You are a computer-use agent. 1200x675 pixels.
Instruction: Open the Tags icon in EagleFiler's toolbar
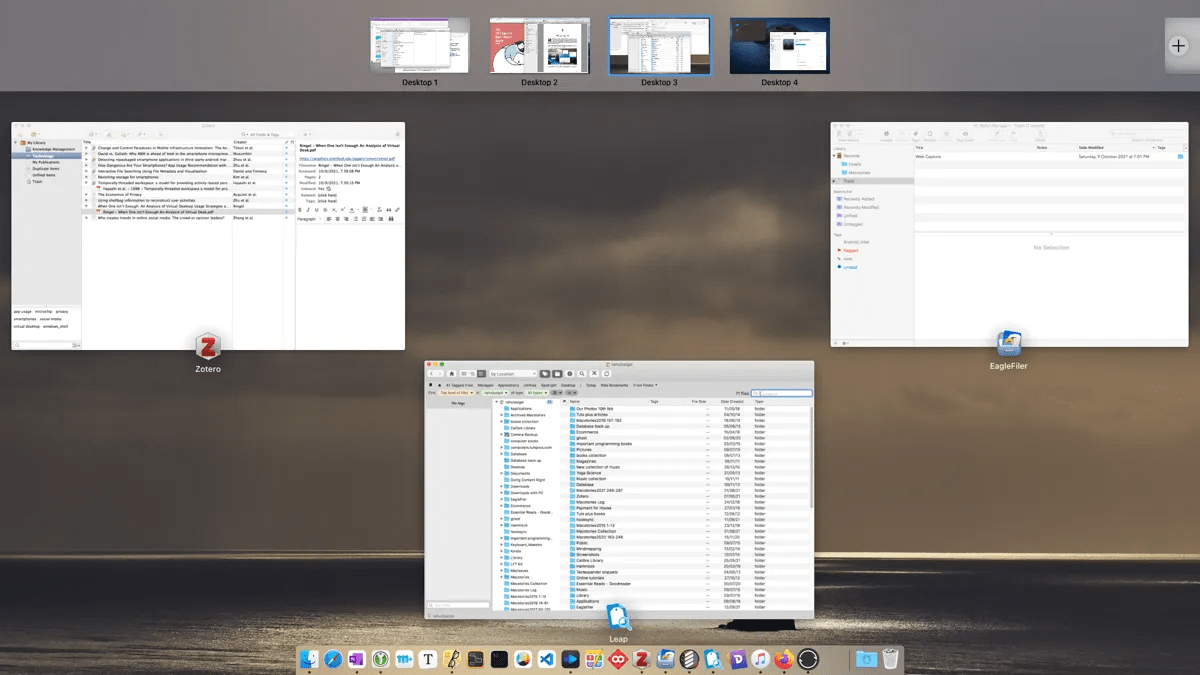(915, 133)
